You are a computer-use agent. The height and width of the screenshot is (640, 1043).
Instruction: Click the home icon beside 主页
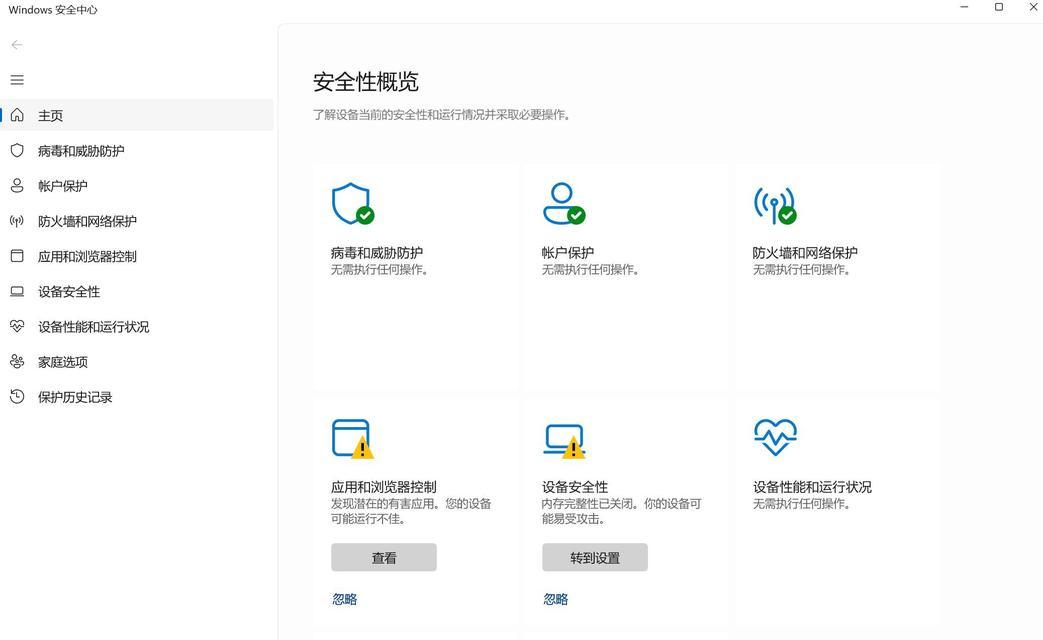(17, 115)
